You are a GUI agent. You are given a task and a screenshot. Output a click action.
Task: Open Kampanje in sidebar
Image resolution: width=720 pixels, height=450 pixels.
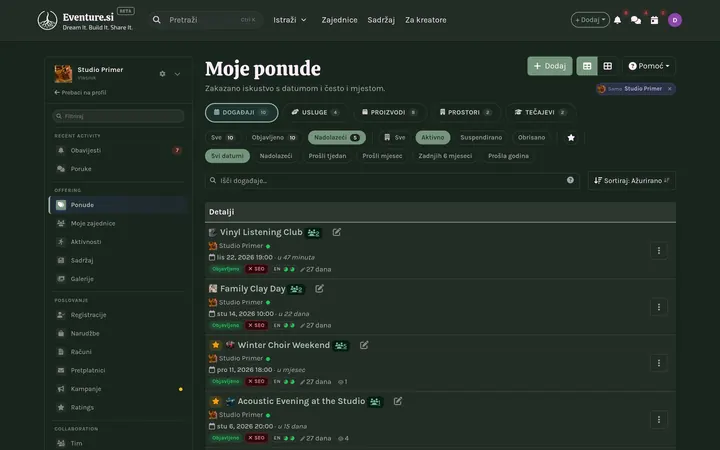(118, 389)
